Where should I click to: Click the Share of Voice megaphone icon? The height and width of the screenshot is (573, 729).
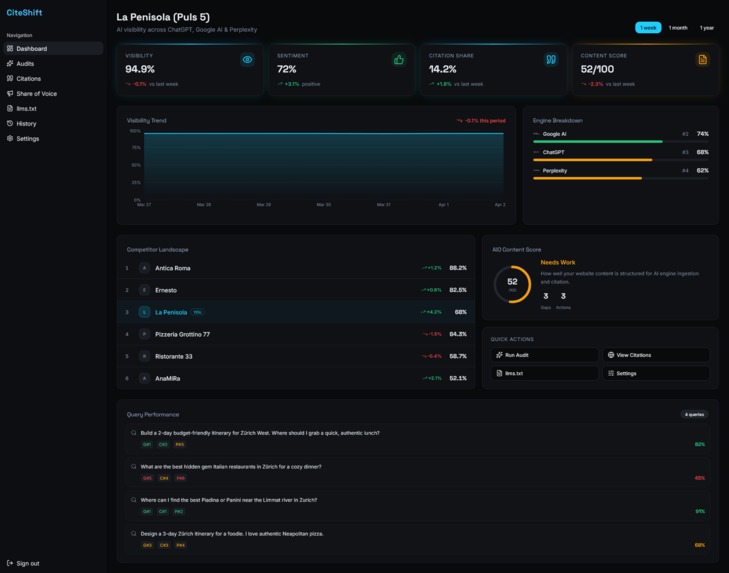10,93
